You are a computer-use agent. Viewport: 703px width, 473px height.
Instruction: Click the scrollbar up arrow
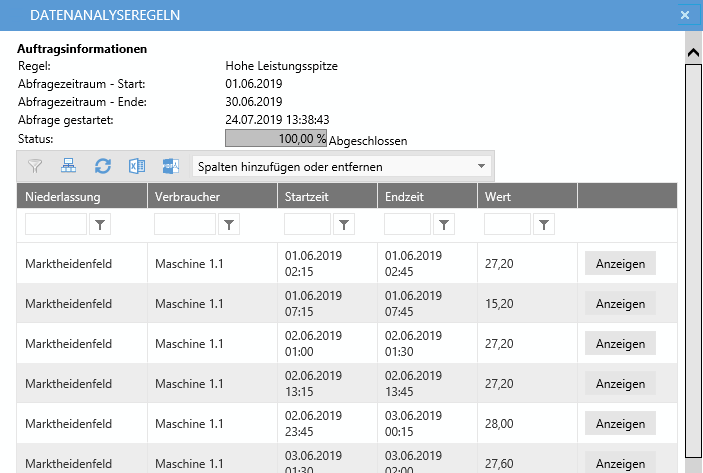point(691,52)
